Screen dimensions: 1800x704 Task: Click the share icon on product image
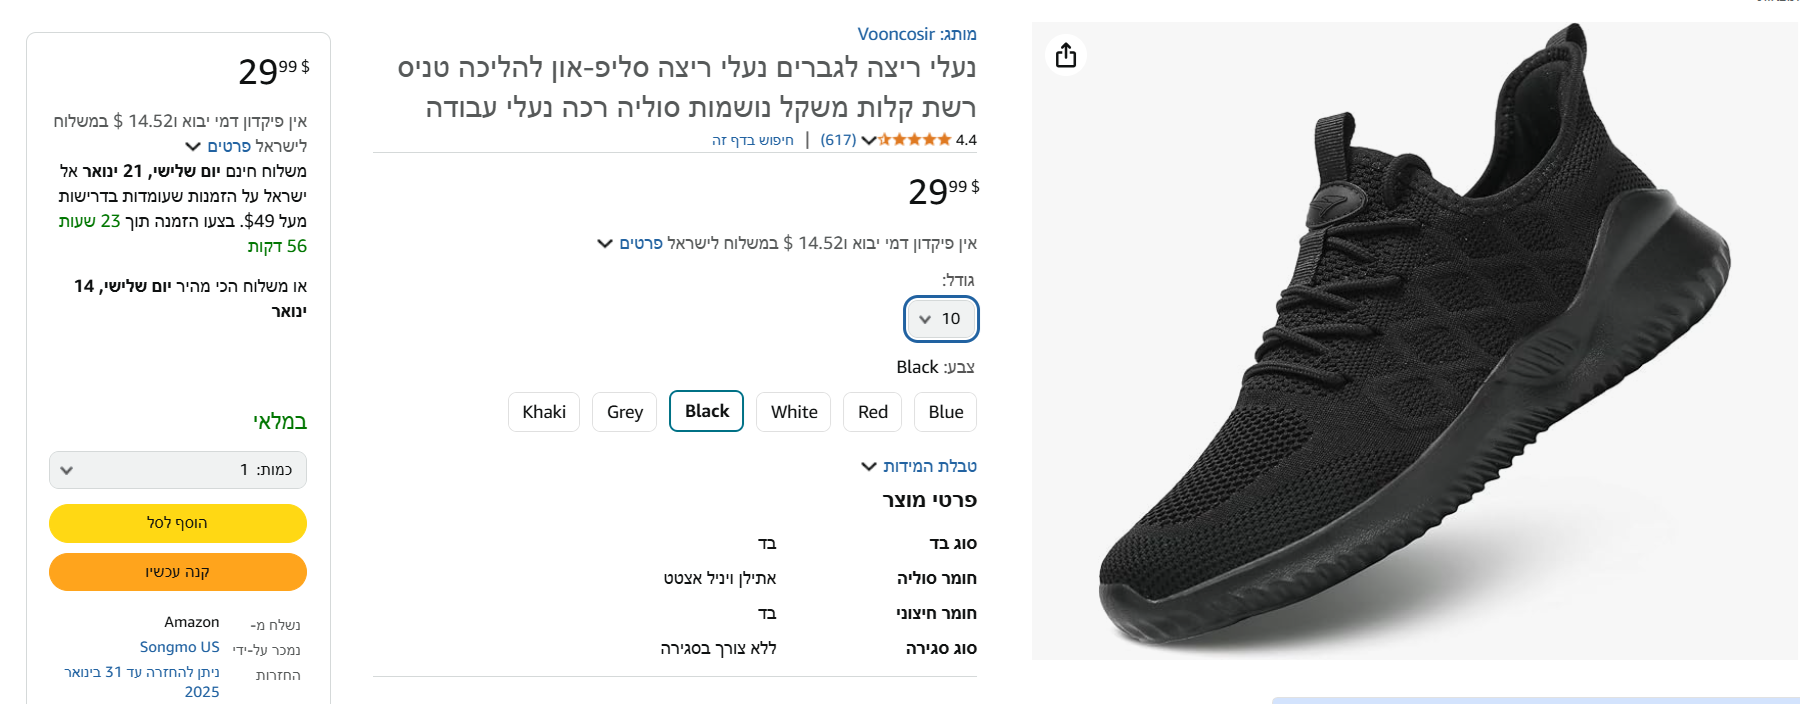(x=1066, y=55)
